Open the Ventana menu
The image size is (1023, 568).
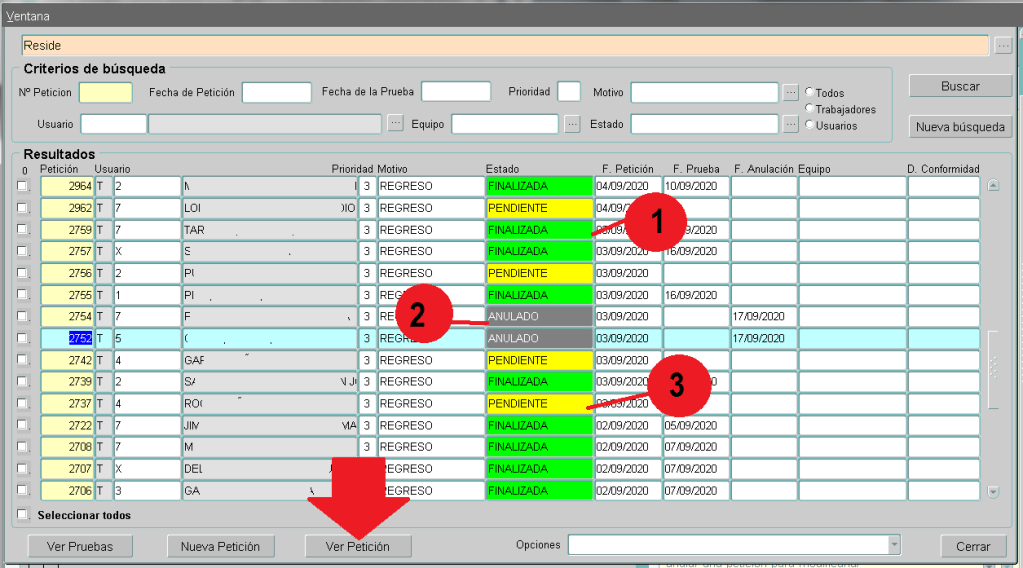click(28, 16)
